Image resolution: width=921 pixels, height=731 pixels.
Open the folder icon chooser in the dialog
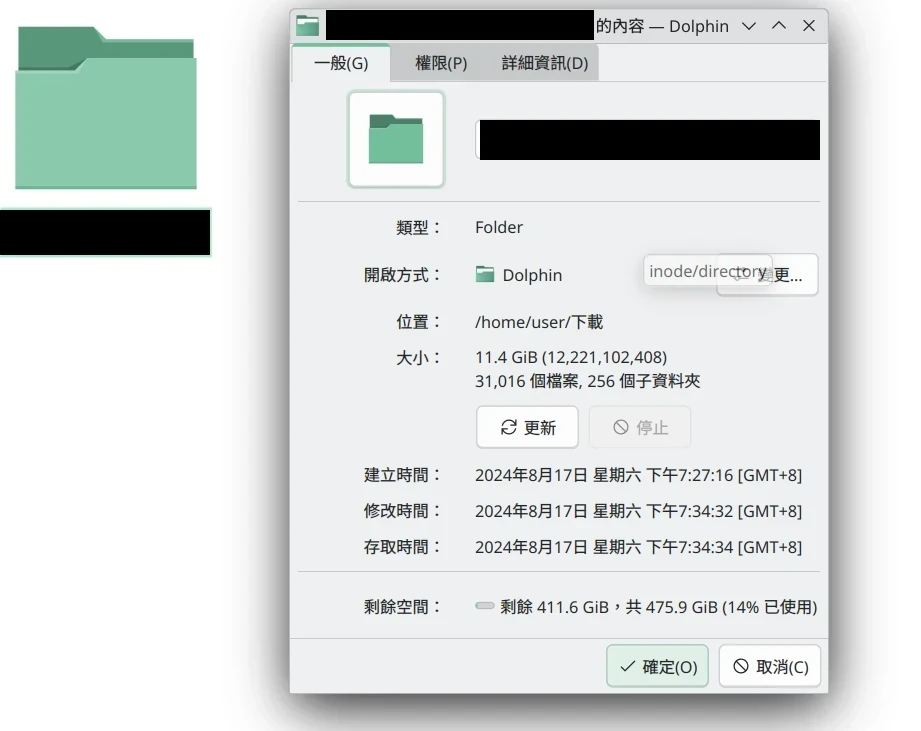click(x=396, y=139)
